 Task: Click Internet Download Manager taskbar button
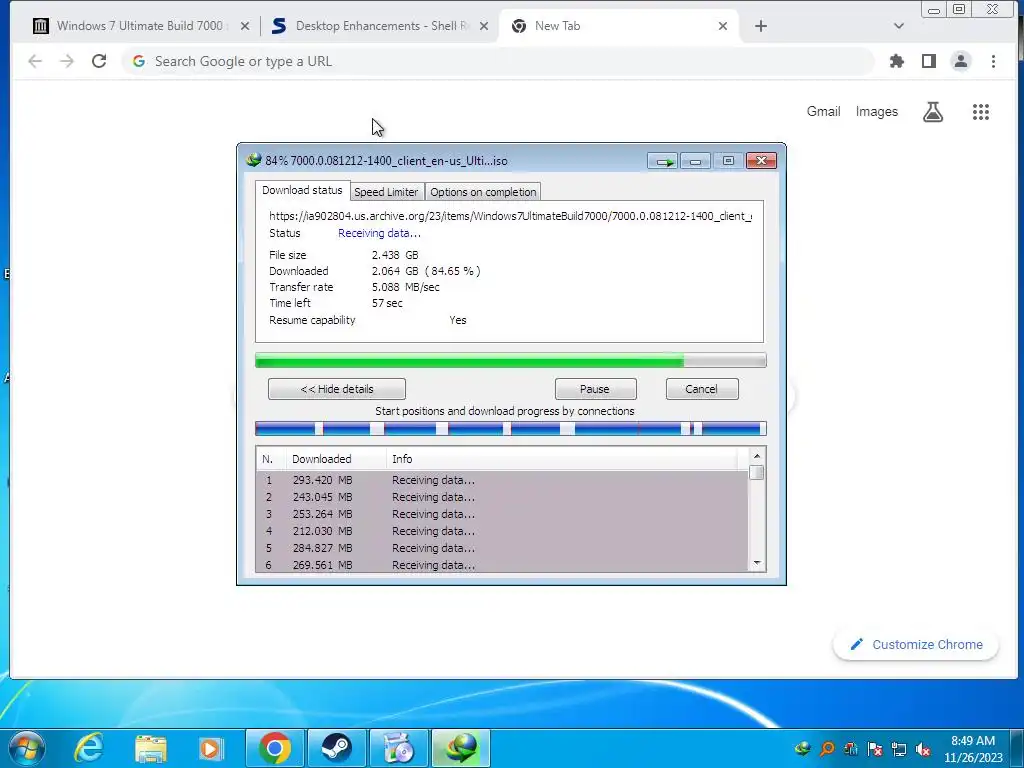(x=461, y=748)
